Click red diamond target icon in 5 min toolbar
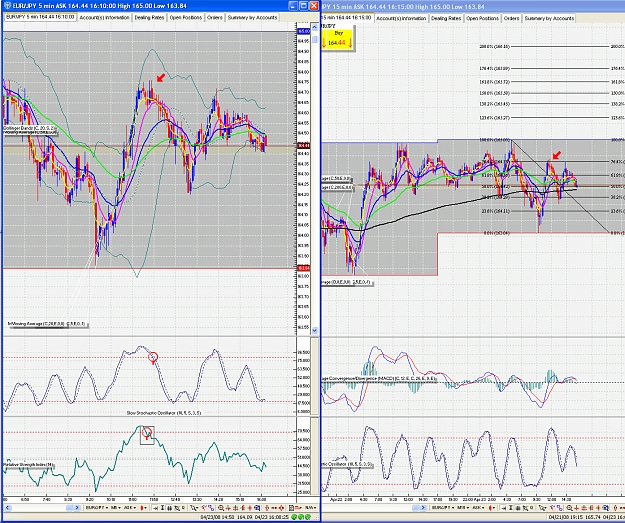 281,508
